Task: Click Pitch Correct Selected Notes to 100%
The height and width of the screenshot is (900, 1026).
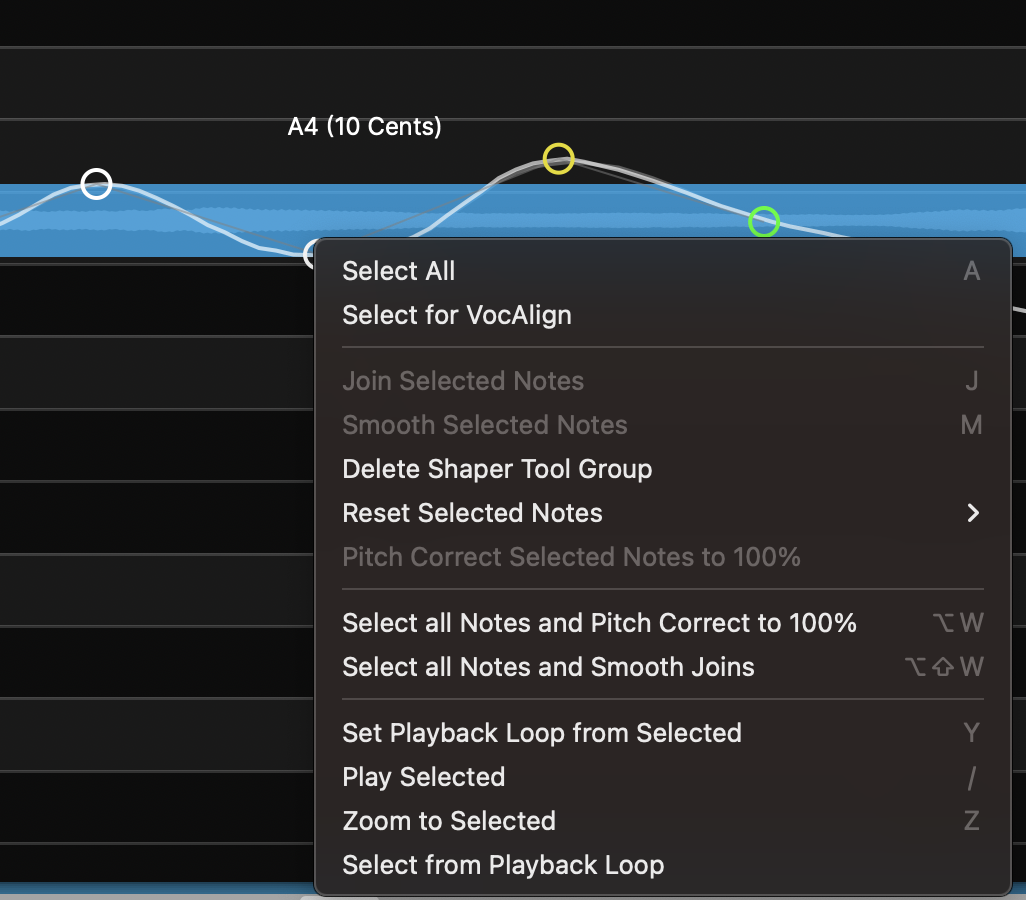Action: 571,557
